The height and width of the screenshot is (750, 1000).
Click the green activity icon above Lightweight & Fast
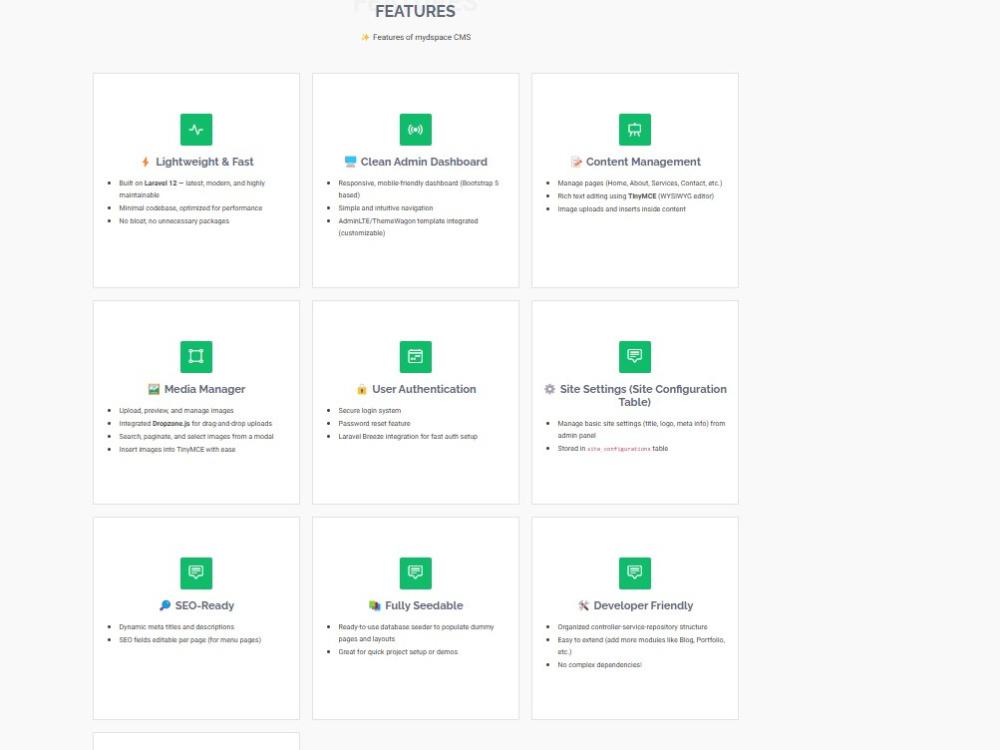tap(196, 129)
